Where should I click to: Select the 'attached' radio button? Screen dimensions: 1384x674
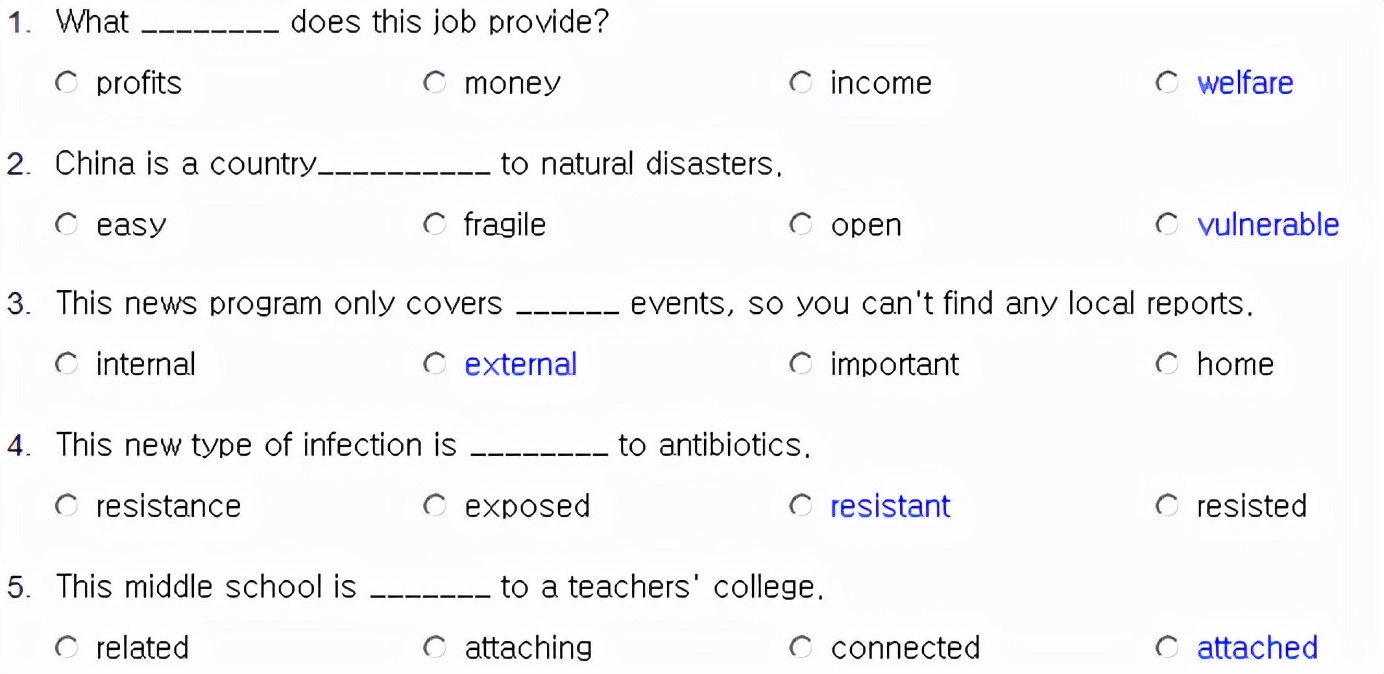tap(1167, 648)
